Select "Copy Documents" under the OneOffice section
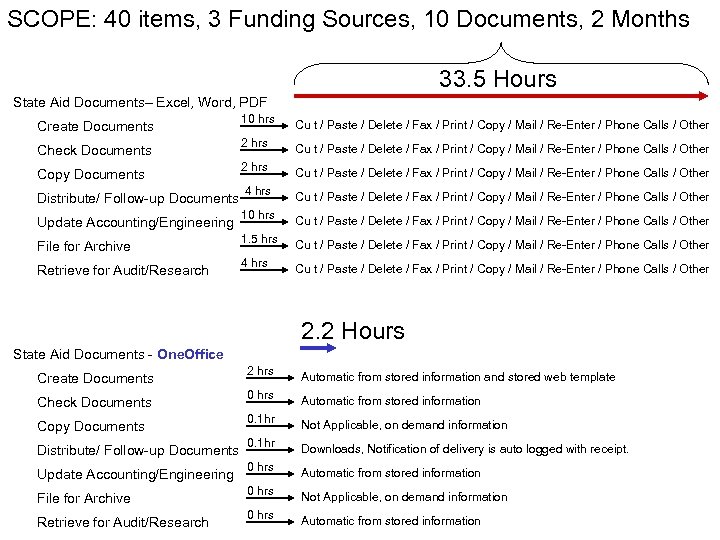The image size is (720, 540). pyautogui.click(x=91, y=427)
